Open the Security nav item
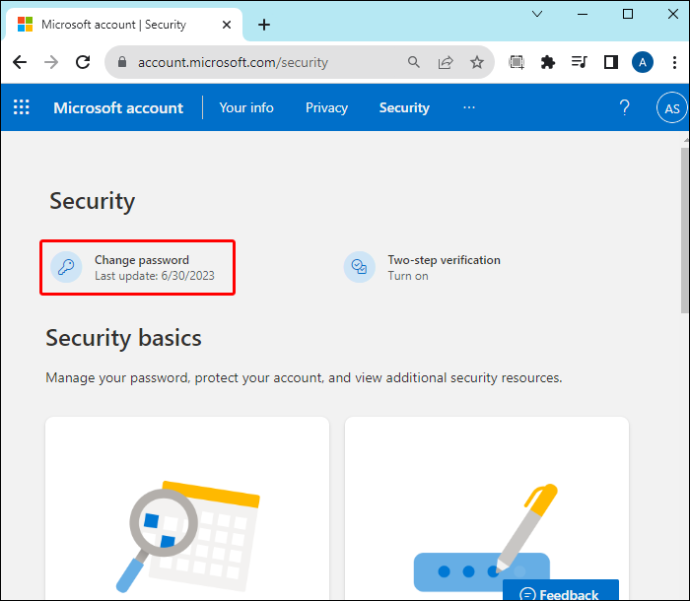Image resolution: width=690 pixels, height=601 pixels. 404,108
